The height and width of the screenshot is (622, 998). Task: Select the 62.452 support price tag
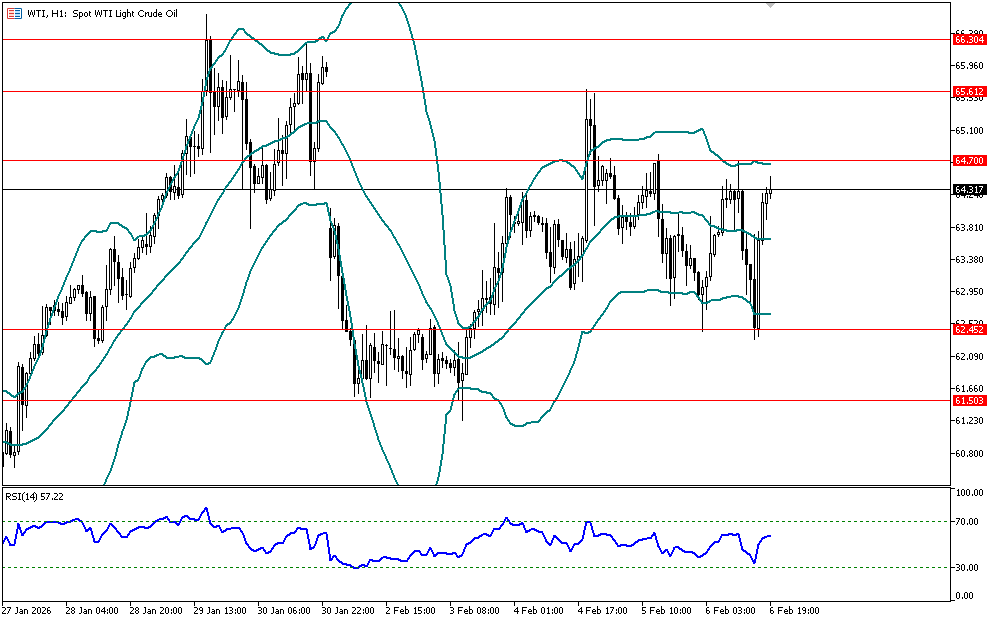(x=970, y=329)
